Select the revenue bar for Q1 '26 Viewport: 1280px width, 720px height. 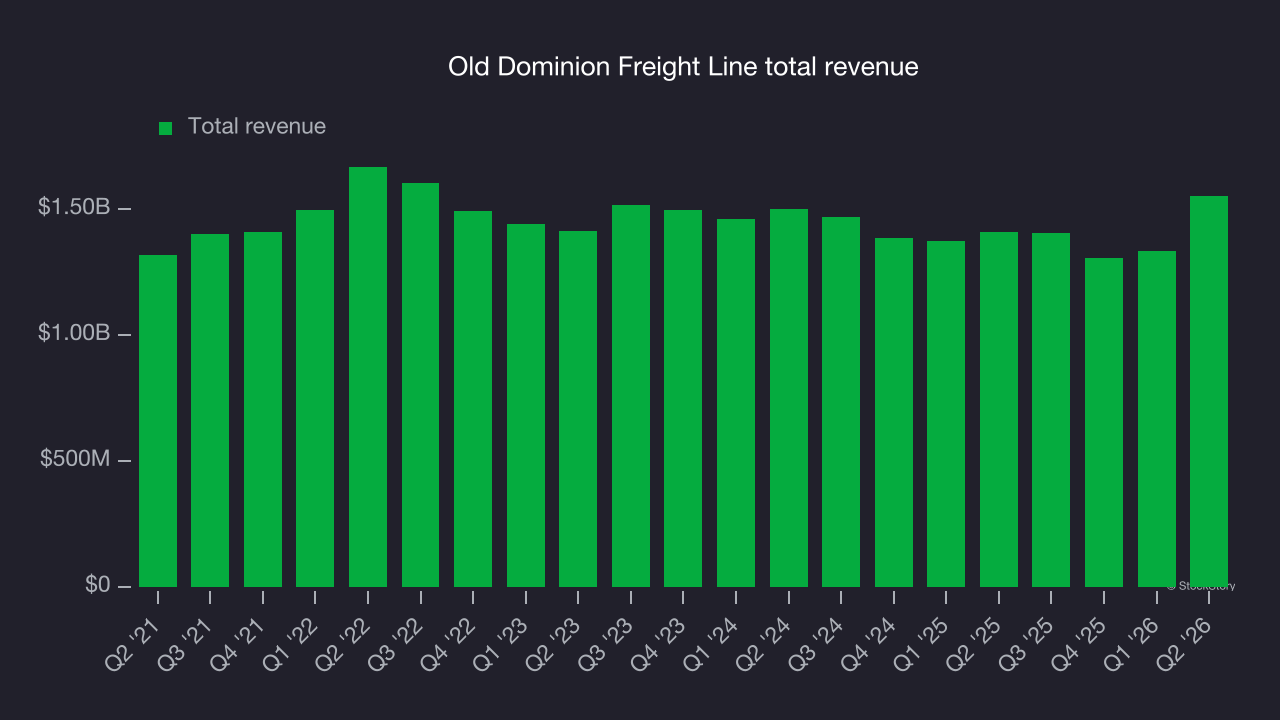tap(1157, 419)
